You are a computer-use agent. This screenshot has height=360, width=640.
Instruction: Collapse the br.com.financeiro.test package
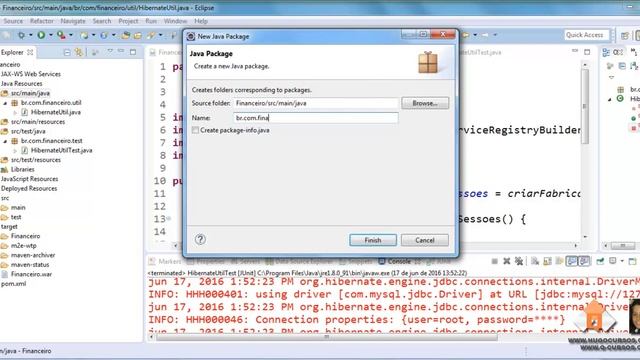(5, 141)
